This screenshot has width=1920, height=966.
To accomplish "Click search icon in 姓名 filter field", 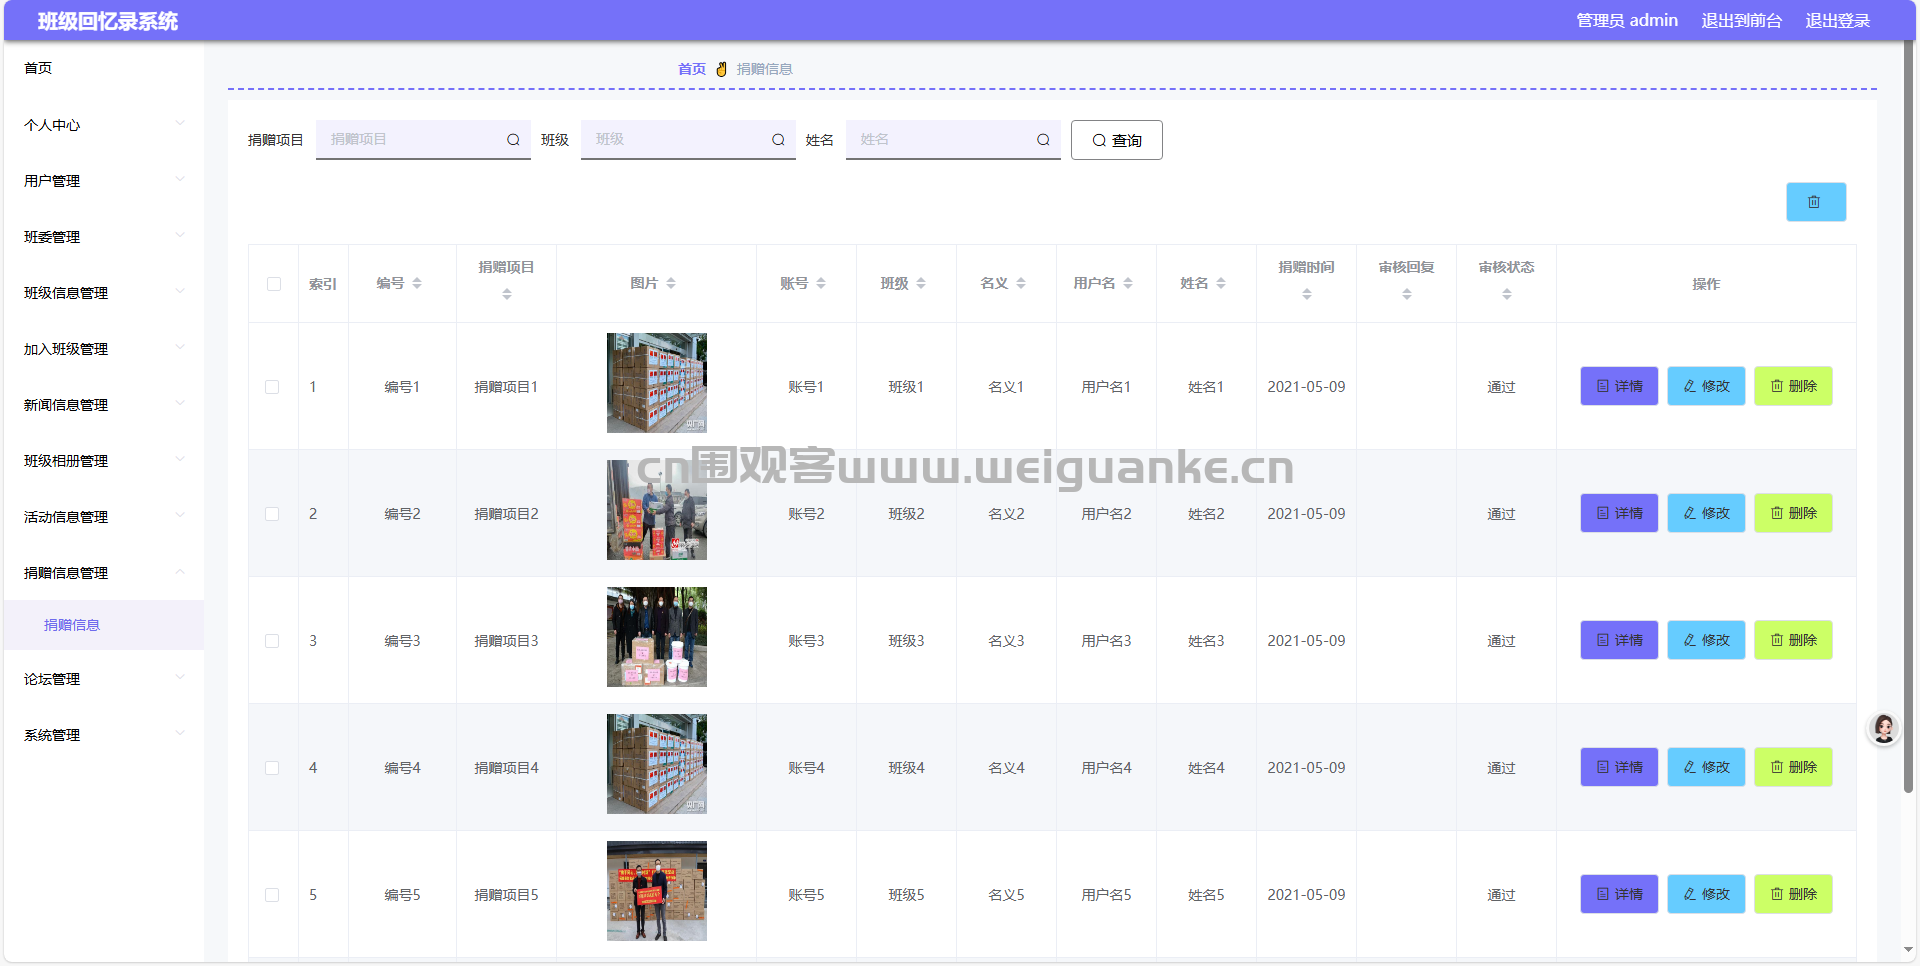I will click(x=1043, y=140).
